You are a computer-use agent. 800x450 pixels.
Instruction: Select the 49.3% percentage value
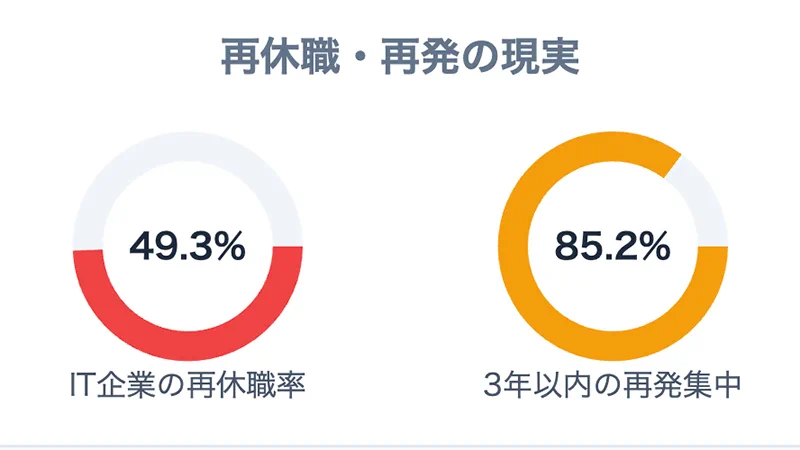(x=187, y=245)
